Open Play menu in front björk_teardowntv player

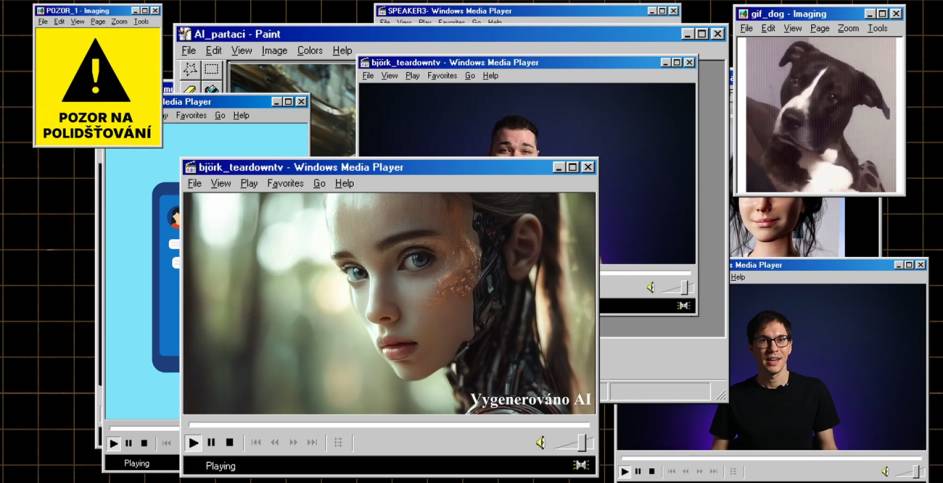[x=249, y=183]
